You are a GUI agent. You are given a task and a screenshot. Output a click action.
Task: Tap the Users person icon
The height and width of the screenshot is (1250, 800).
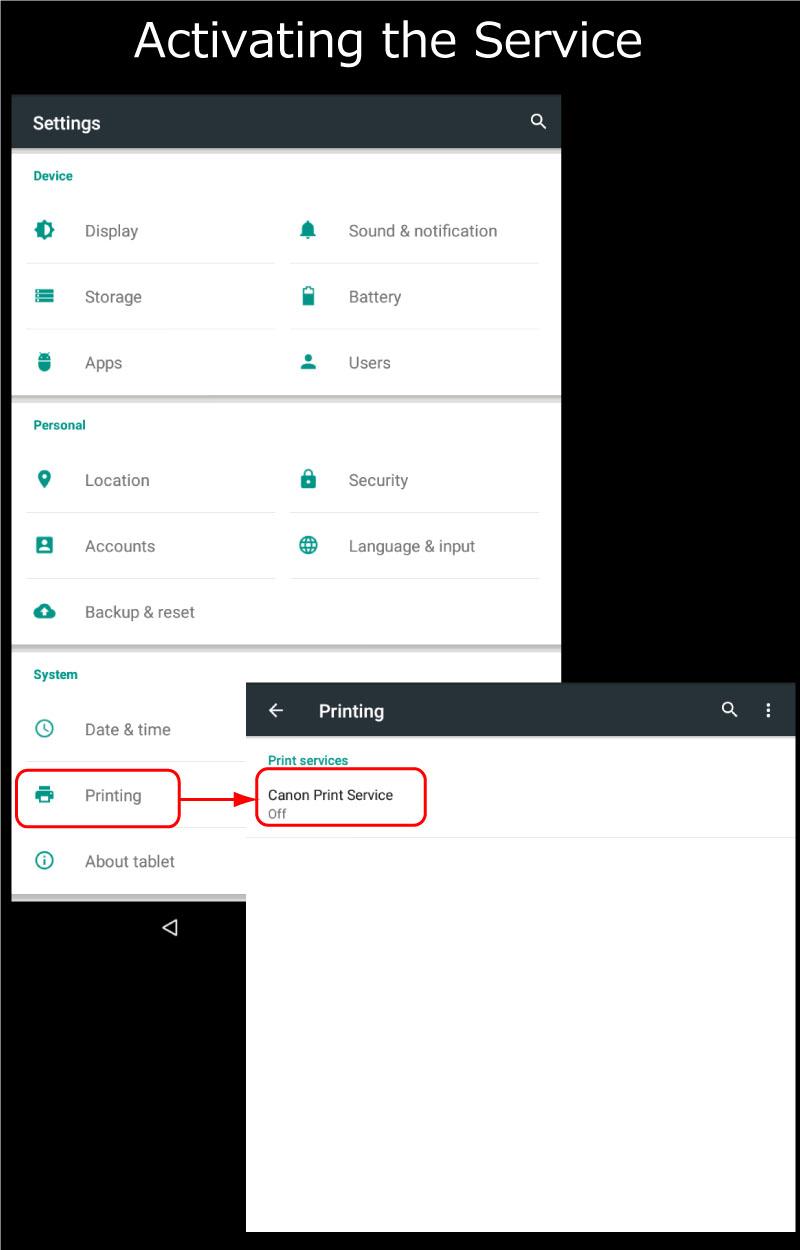[308, 362]
